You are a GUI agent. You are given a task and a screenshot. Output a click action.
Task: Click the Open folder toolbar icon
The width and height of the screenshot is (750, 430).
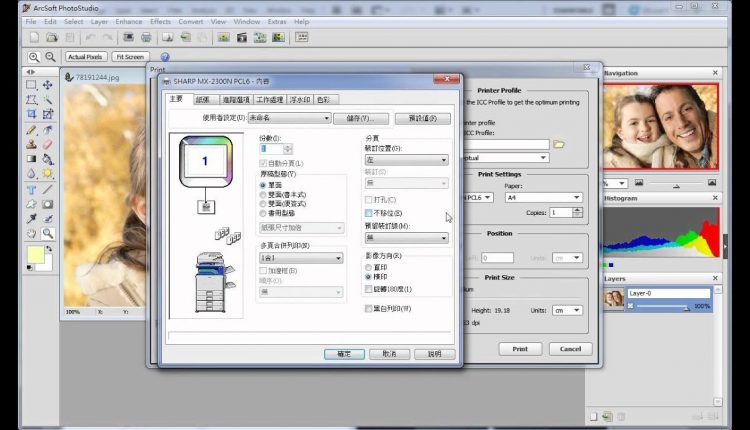[52, 37]
